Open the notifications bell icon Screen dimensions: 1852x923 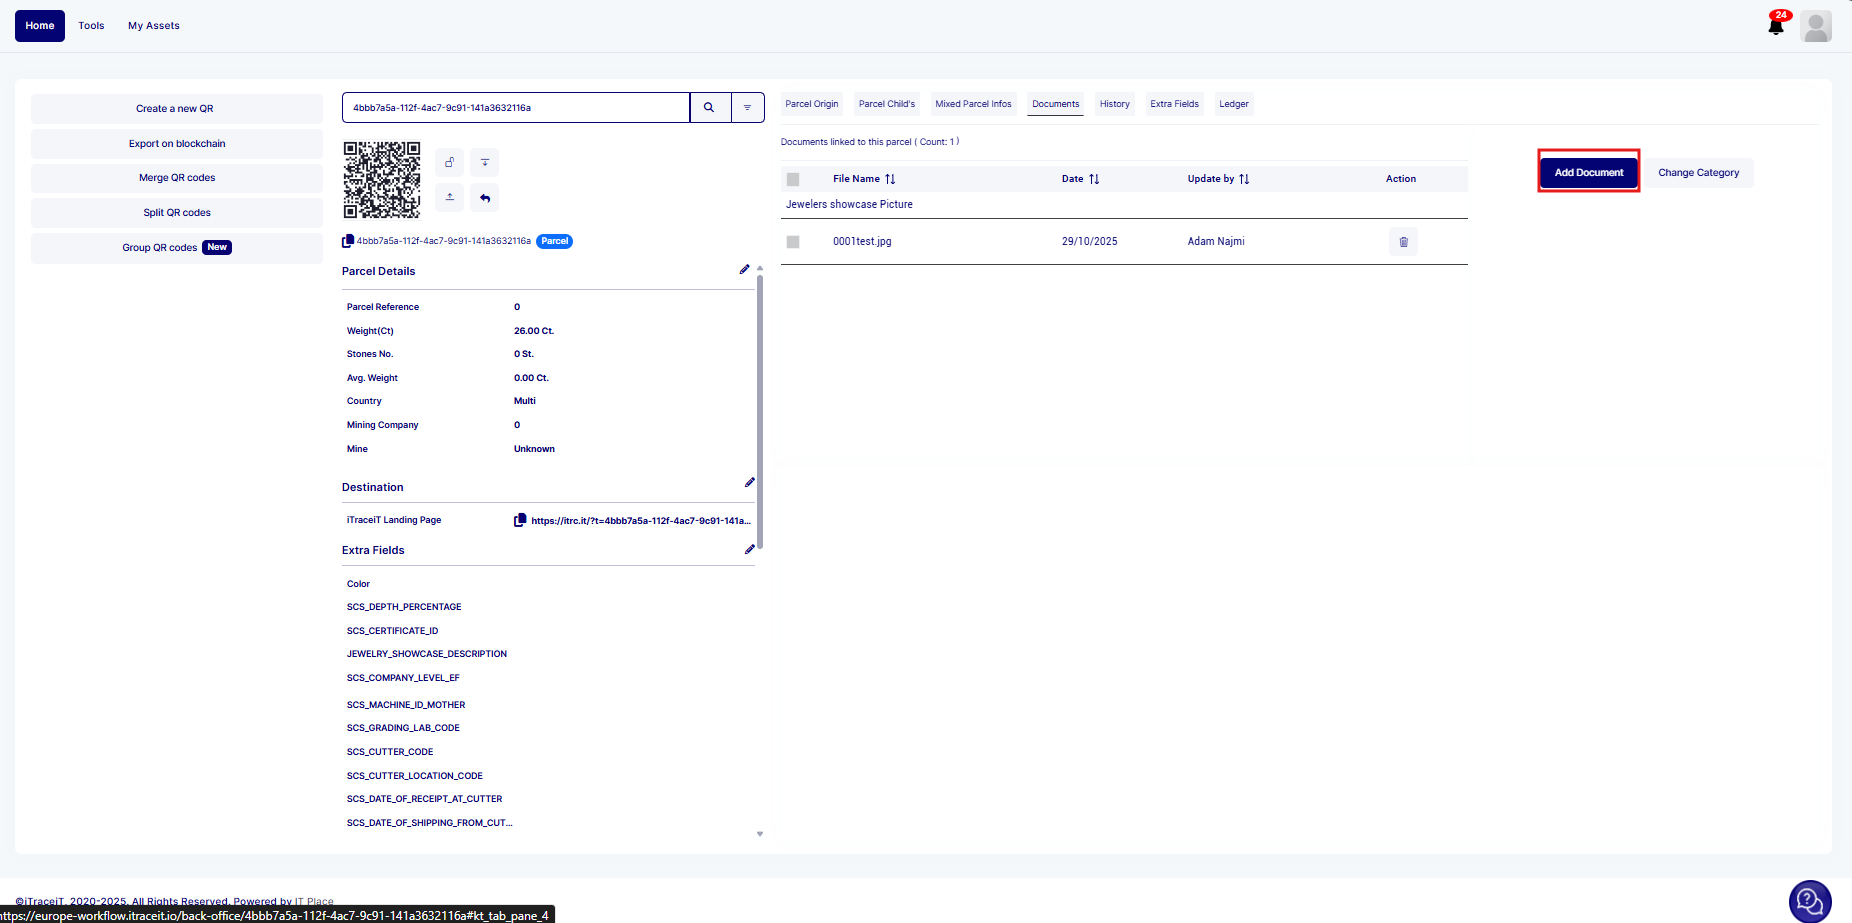(x=1776, y=26)
